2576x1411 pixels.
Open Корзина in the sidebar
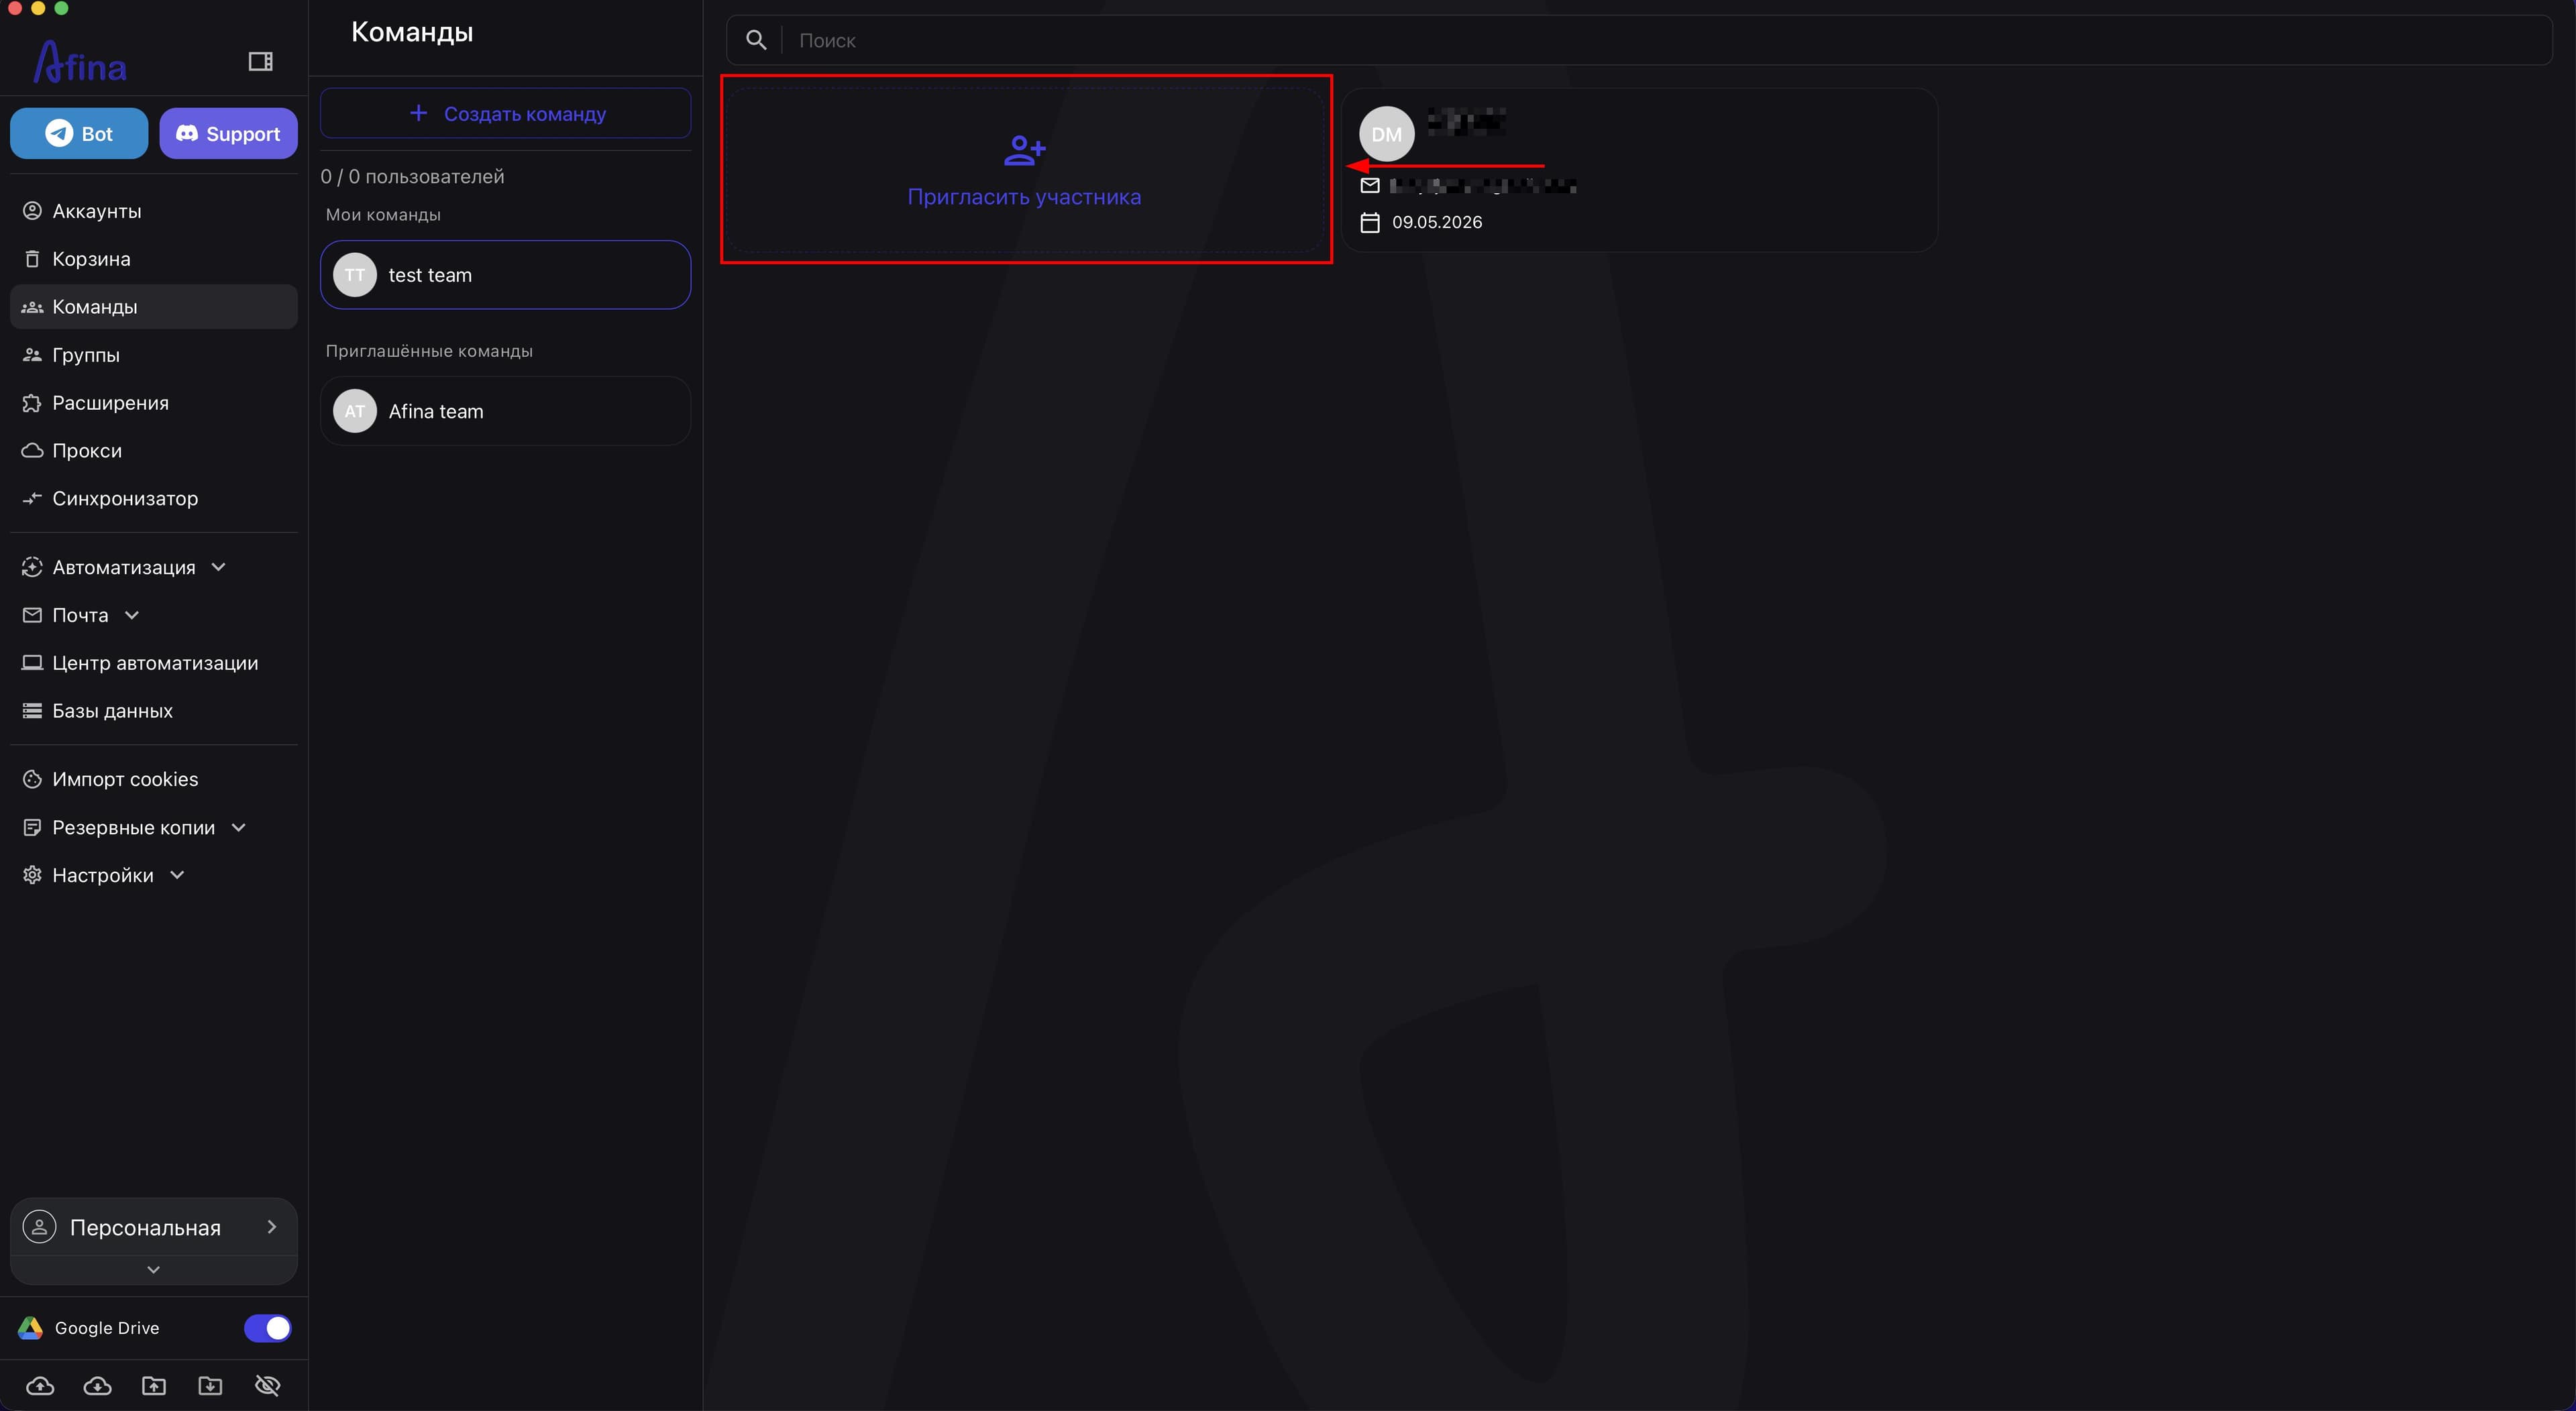click(x=154, y=259)
